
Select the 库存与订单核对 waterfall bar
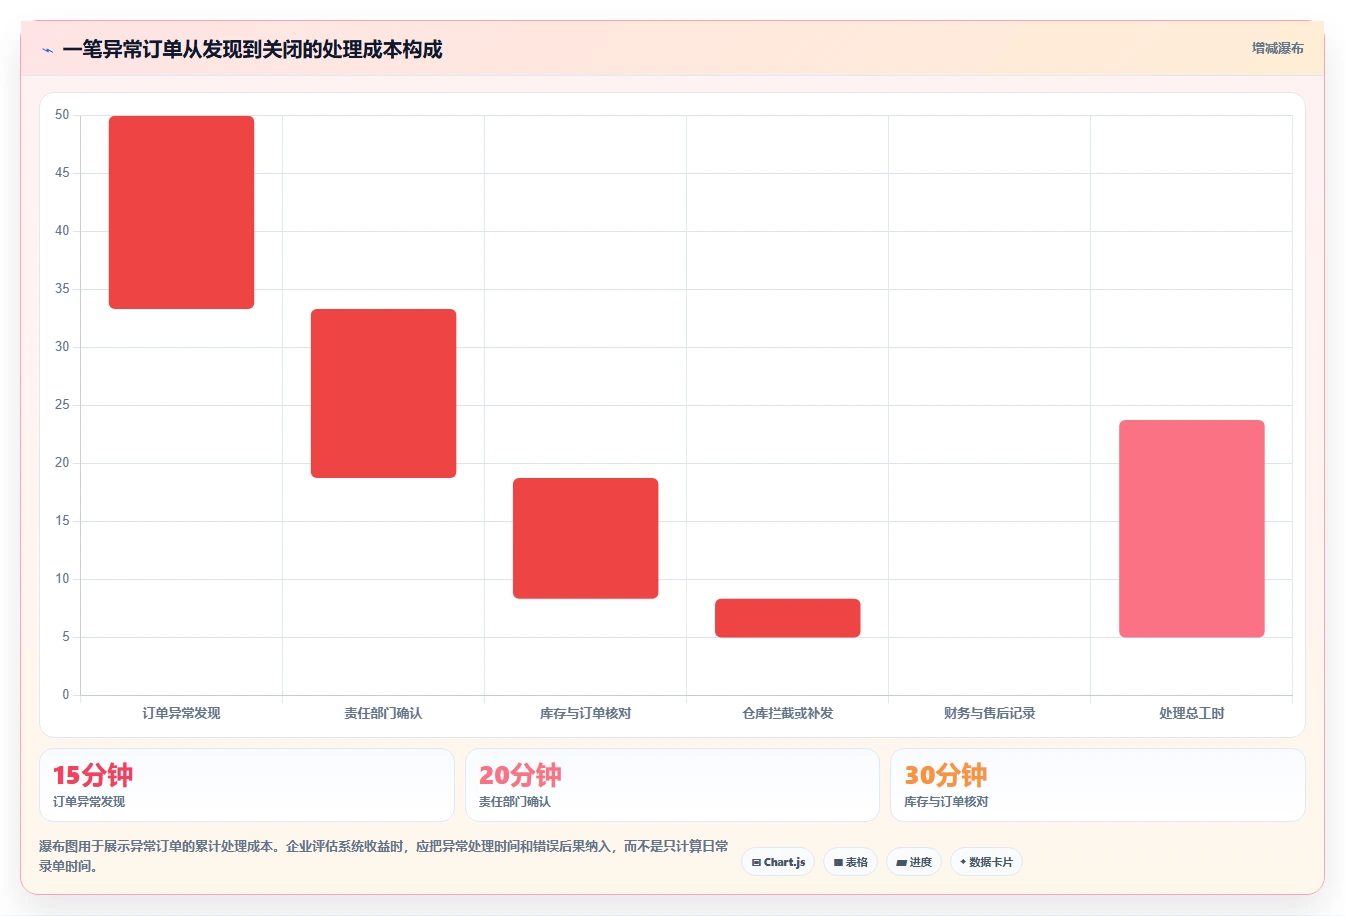pyautogui.click(x=585, y=538)
